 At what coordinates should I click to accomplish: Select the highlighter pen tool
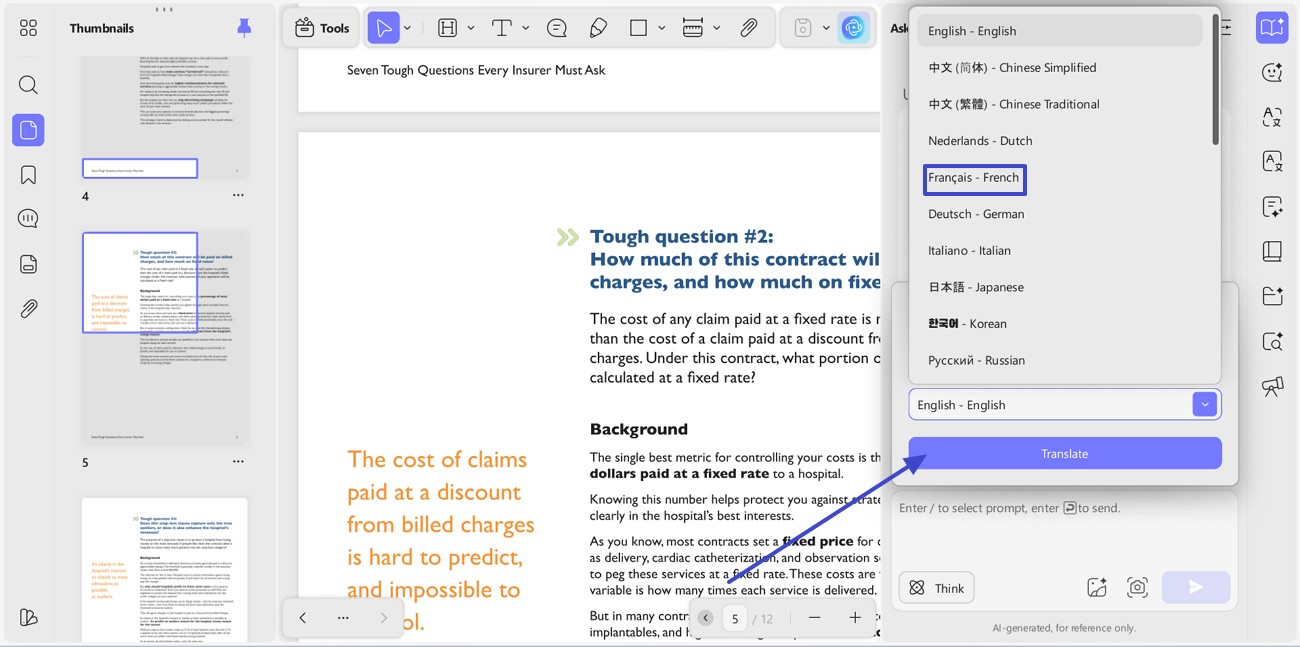pos(598,28)
